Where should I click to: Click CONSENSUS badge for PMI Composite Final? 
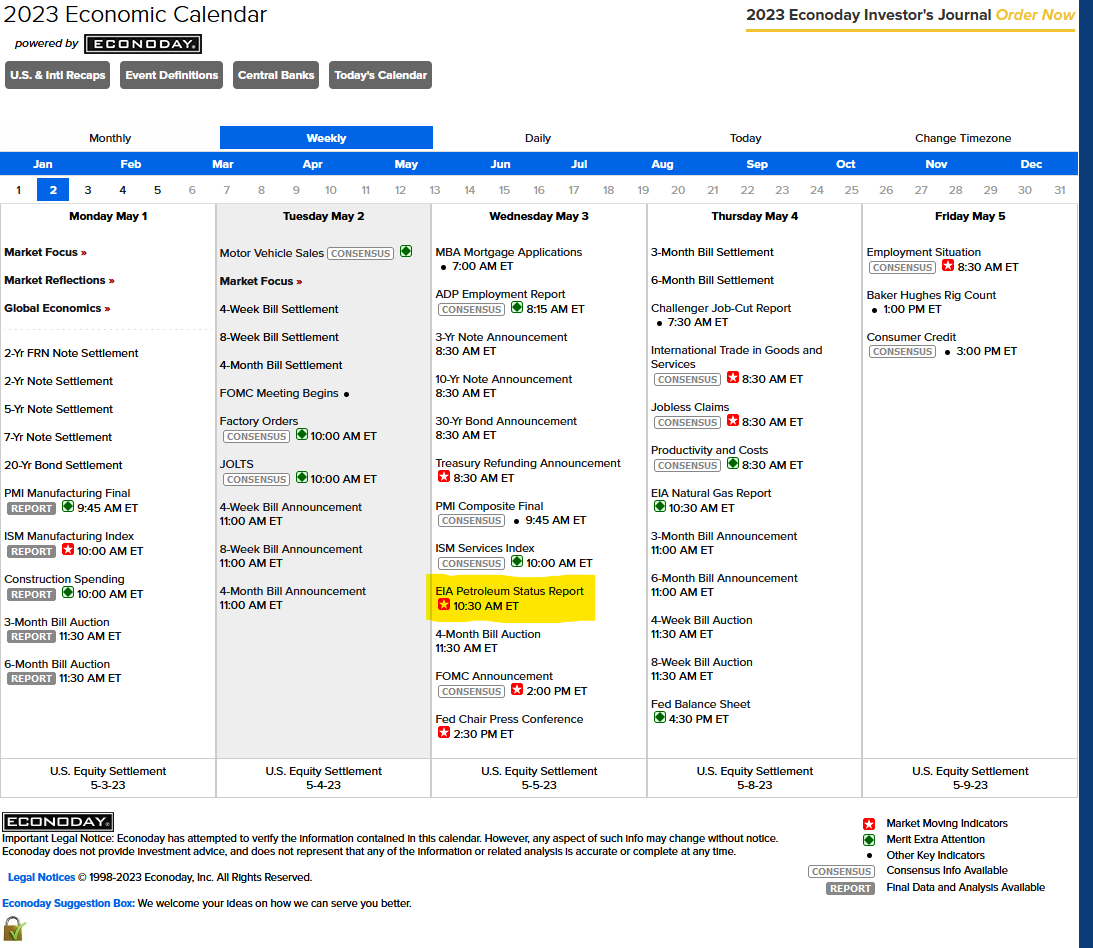point(471,521)
